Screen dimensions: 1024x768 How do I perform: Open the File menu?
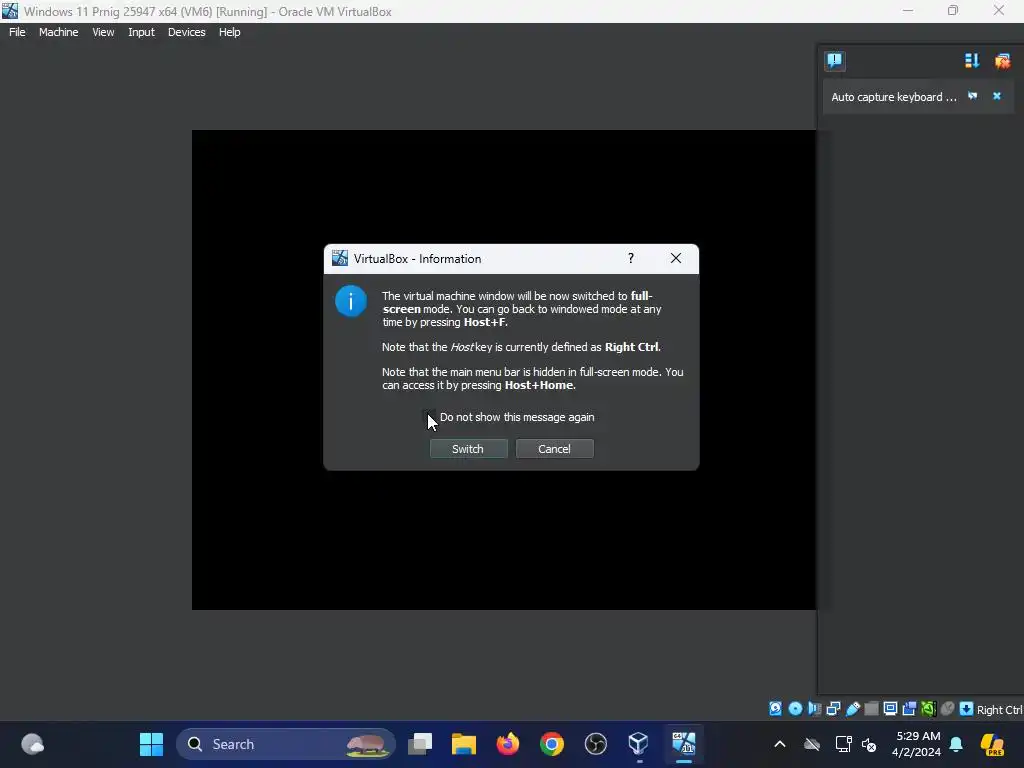coord(17,32)
